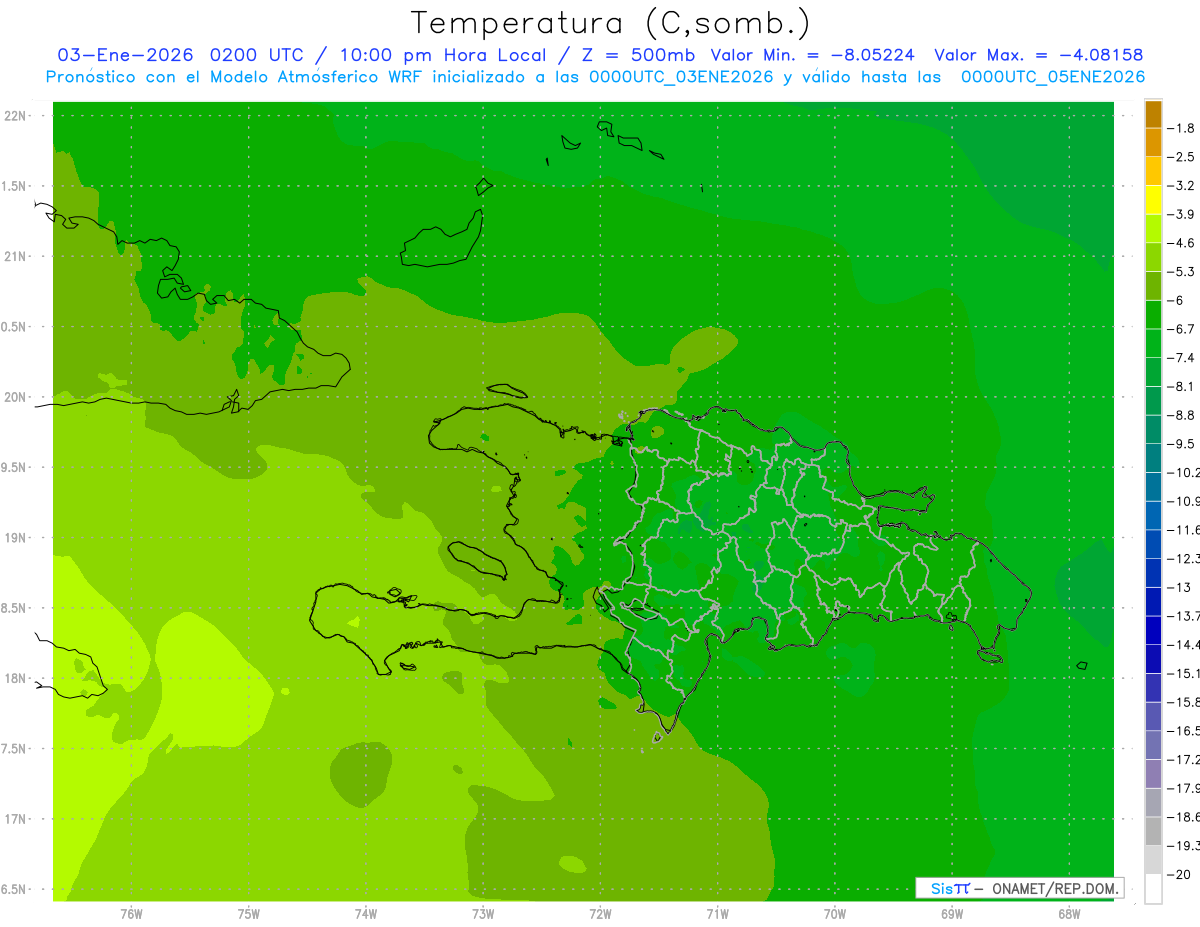The height and width of the screenshot is (927, 1200).
Task: Click the '76W' longitude axis label
Action: (x=131, y=914)
